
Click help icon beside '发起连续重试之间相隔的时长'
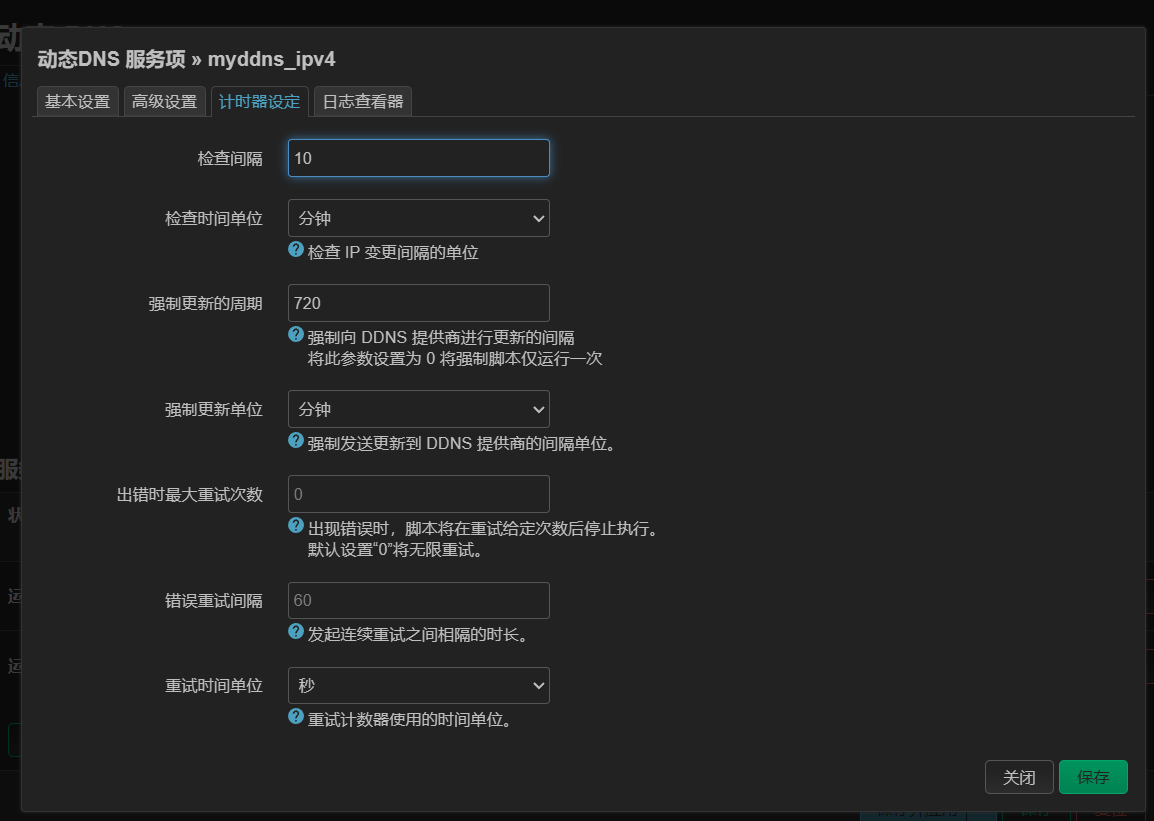(296, 632)
